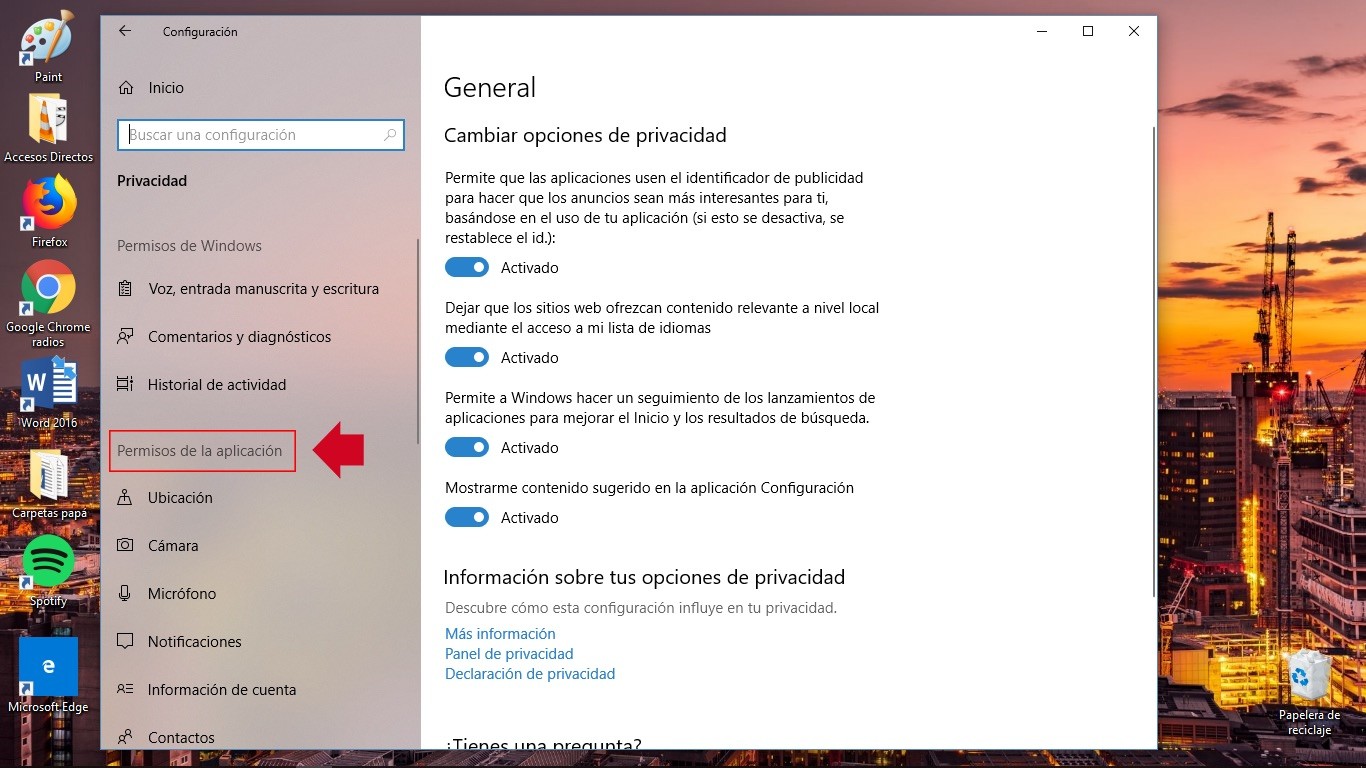Click the back arrow in Configuración
This screenshot has width=1366, height=768.
pyautogui.click(x=124, y=31)
